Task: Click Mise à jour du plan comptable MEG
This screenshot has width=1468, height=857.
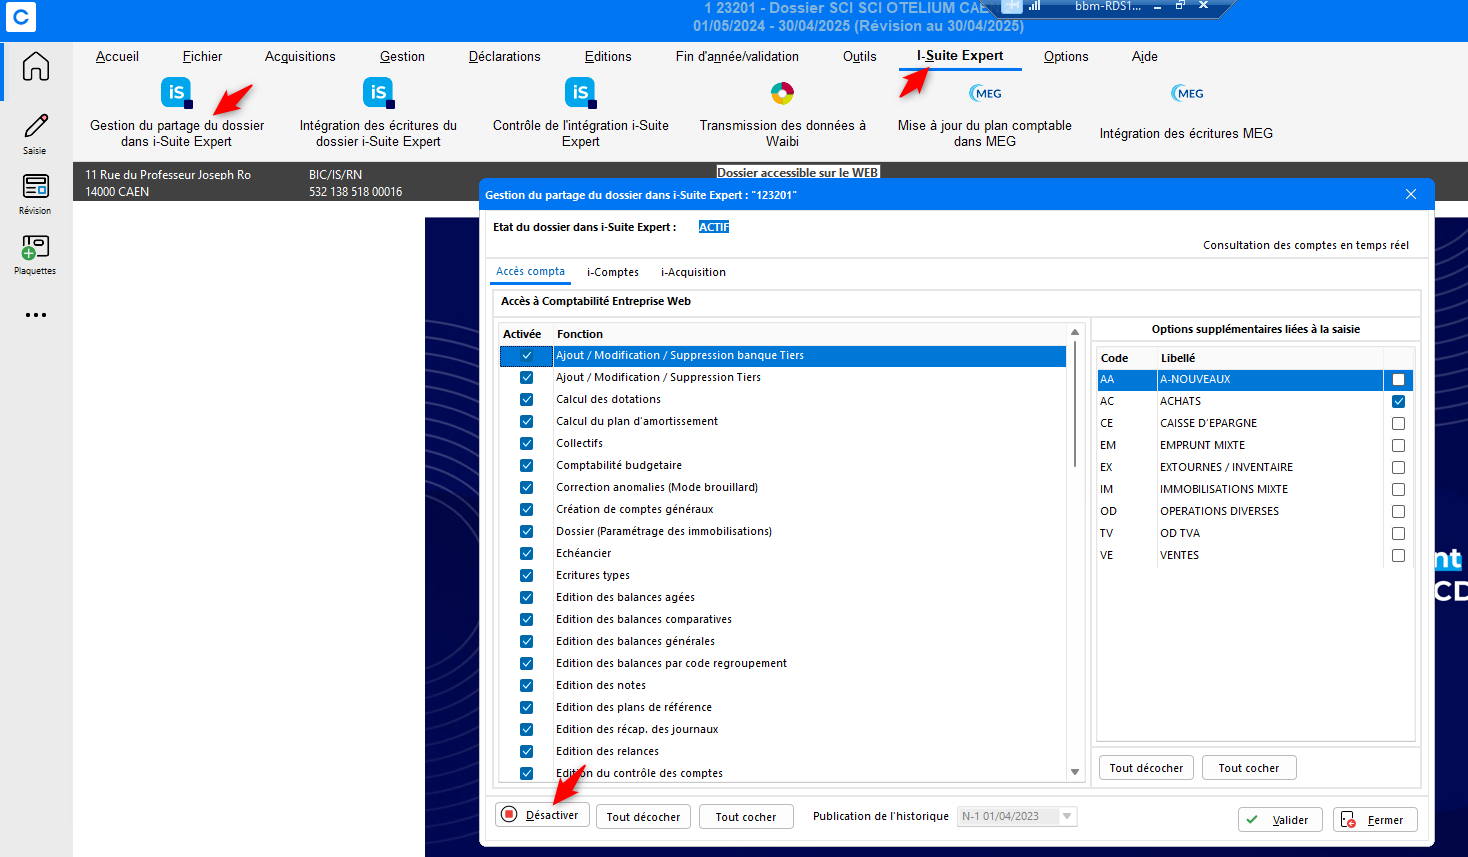Action: point(985,94)
